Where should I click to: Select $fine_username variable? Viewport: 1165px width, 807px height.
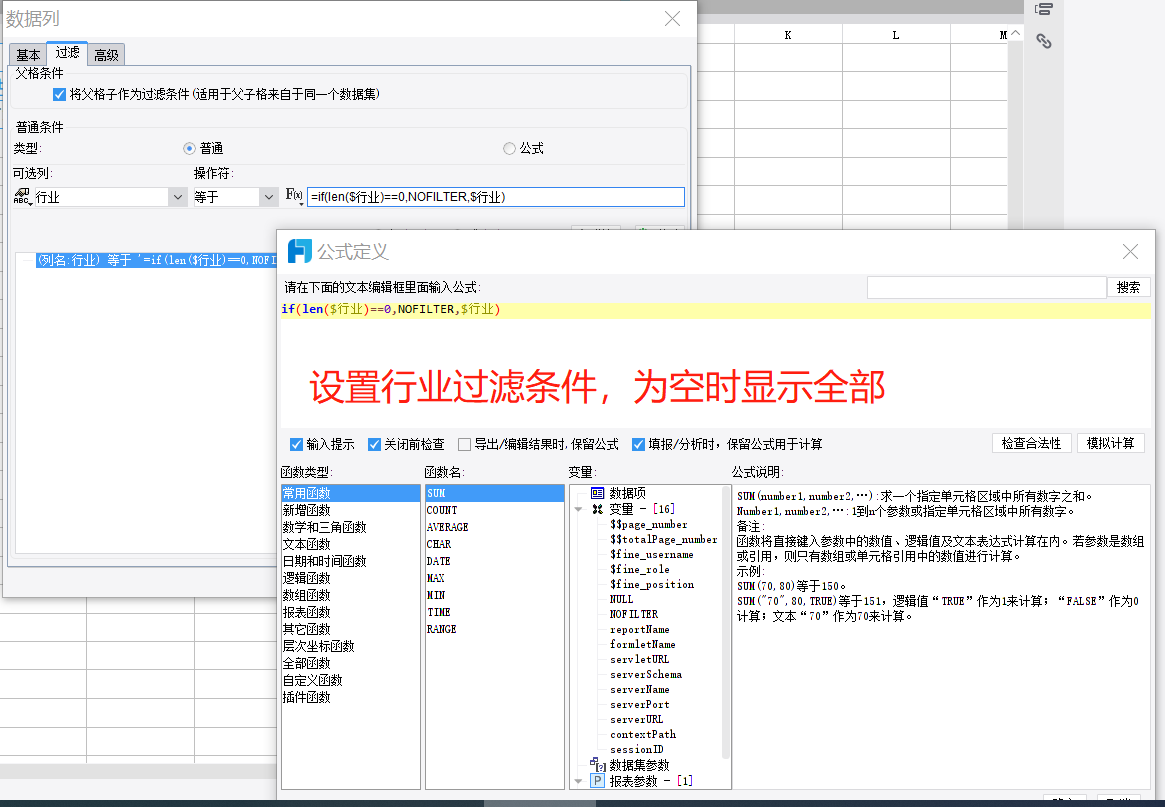pos(652,554)
